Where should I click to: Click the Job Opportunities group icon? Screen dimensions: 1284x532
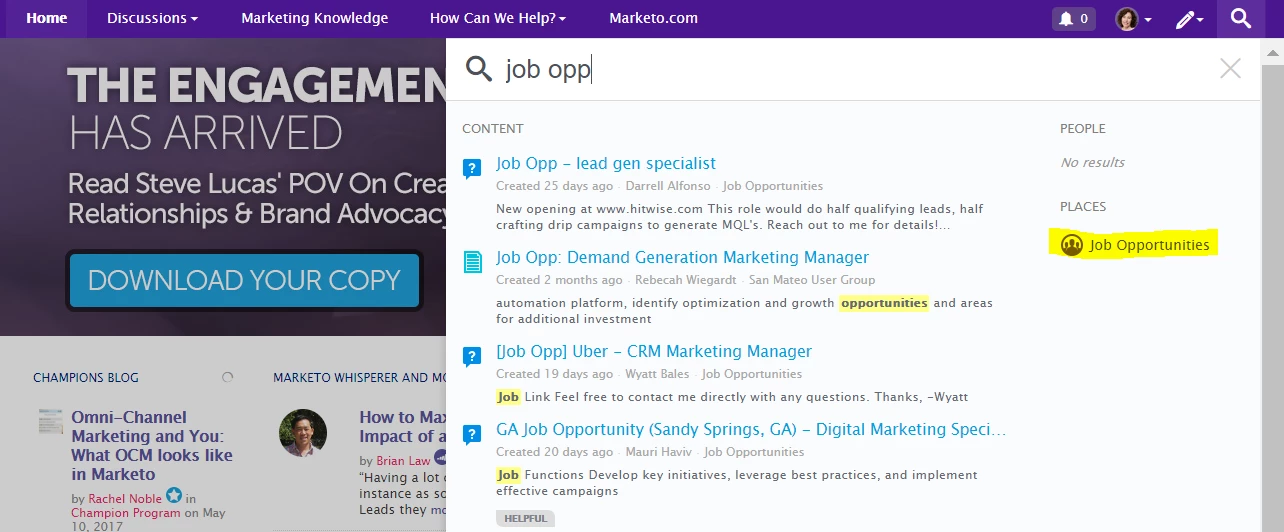coord(1072,245)
